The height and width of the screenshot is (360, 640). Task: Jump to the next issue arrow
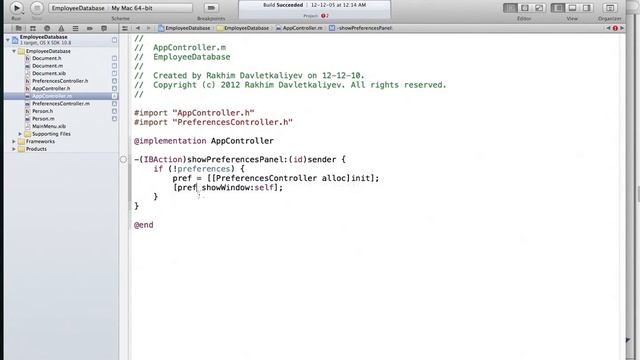[622, 28]
